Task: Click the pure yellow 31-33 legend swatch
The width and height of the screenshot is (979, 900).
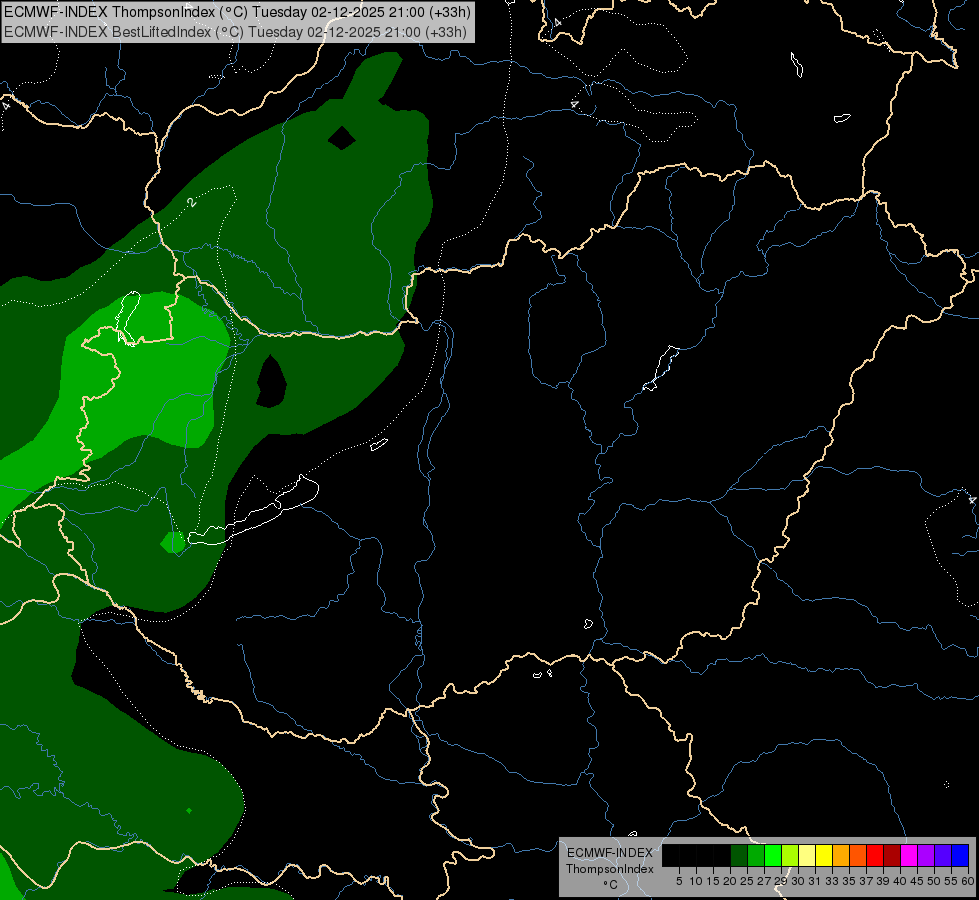Action: click(824, 855)
